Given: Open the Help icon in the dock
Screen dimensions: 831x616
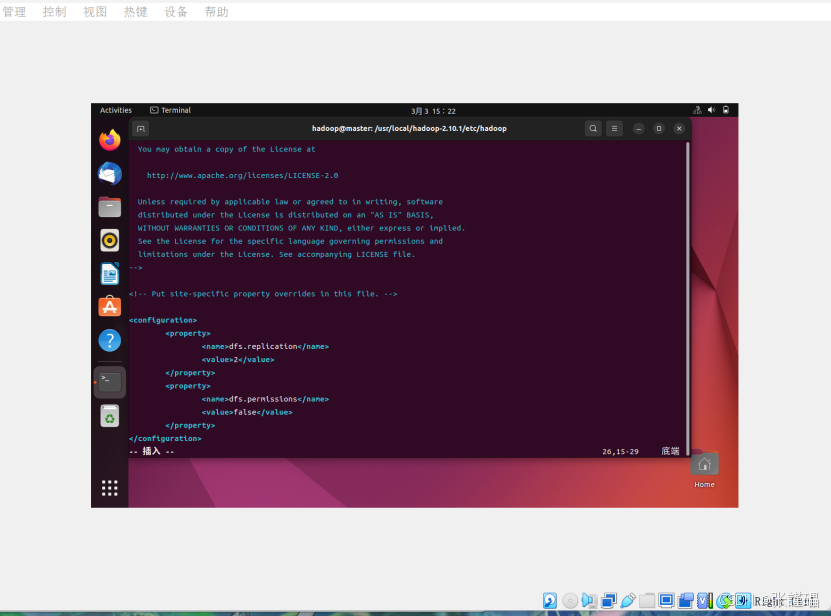Looking at the screenshot, I should point(110,340).
